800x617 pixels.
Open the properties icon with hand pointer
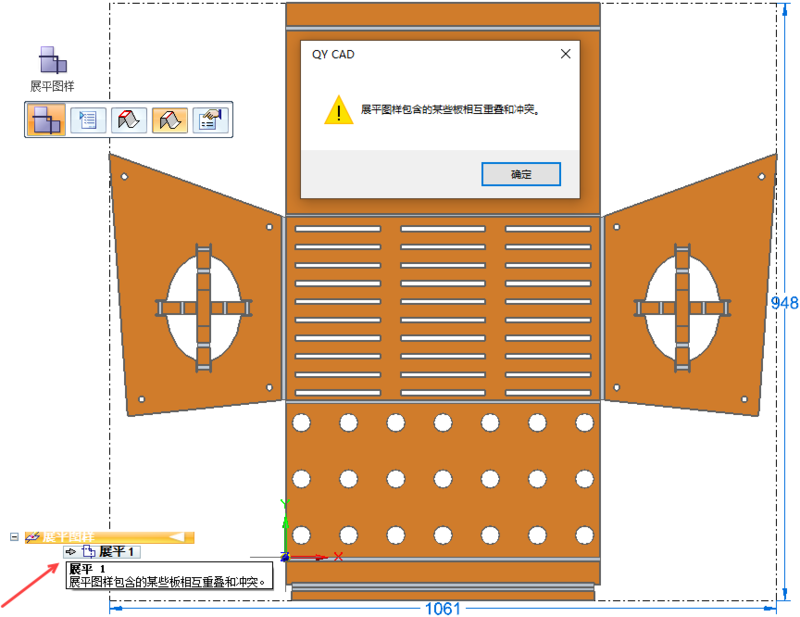211,120
